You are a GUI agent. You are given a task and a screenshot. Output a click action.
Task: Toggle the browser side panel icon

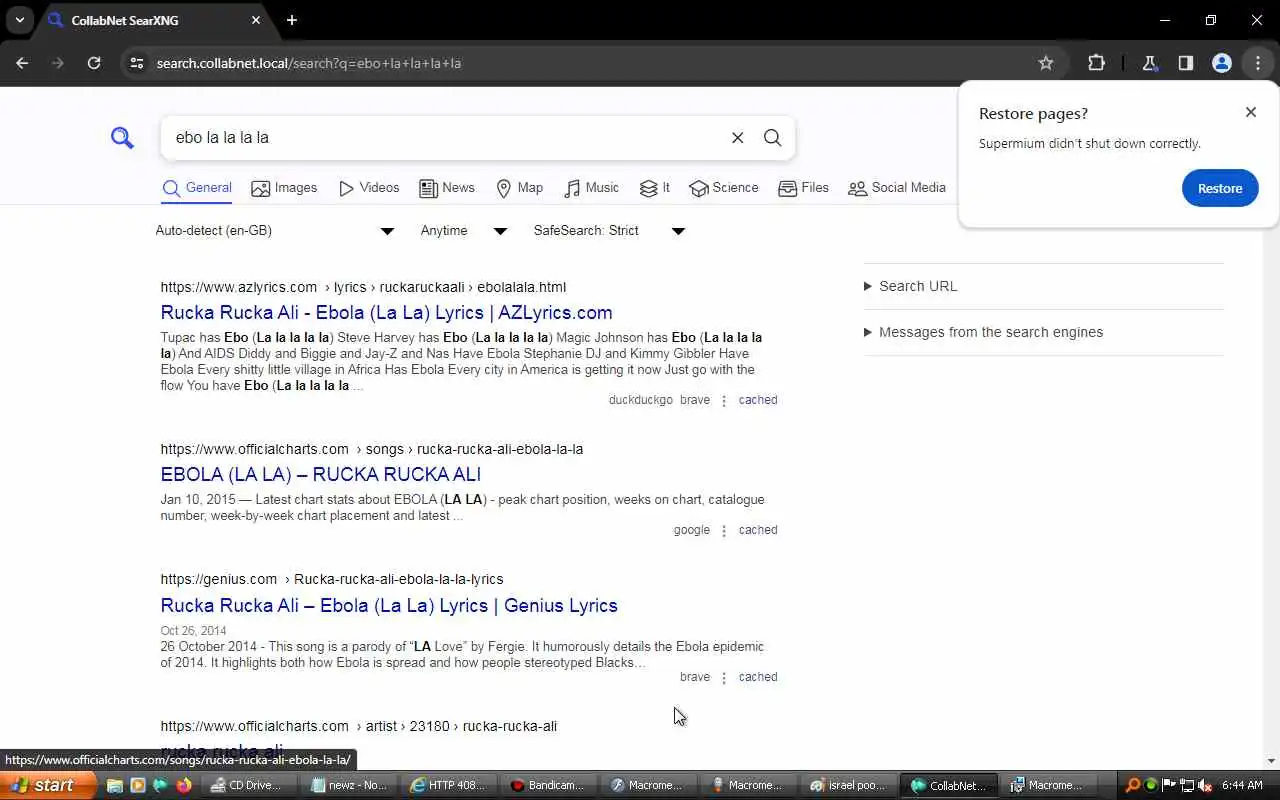point(1185,63)
